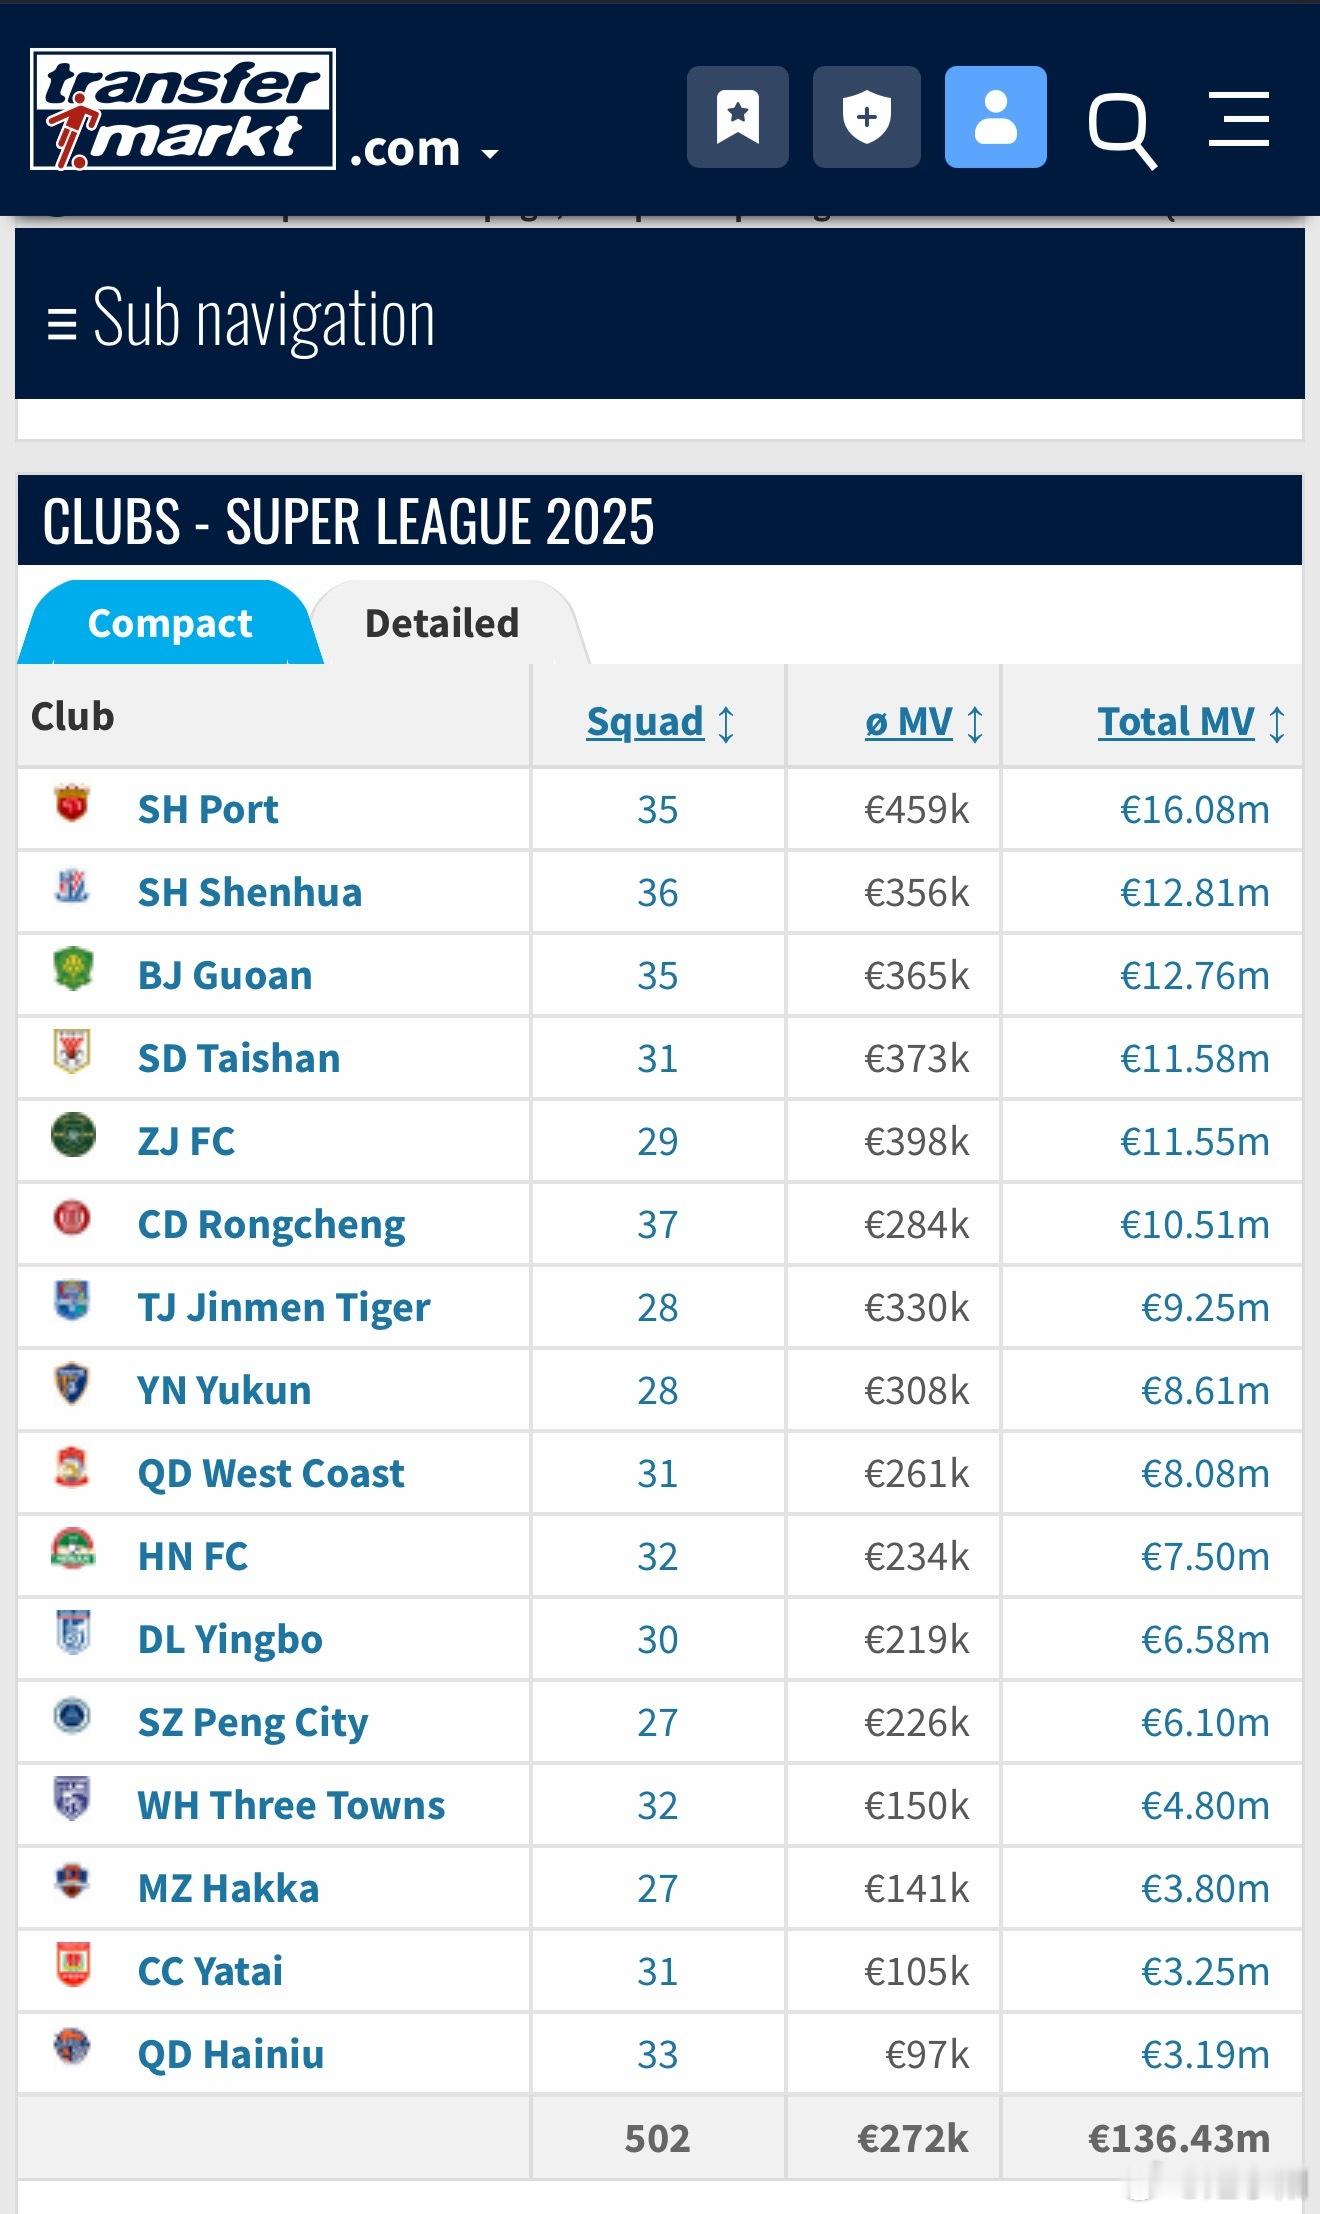Screen dimensions: 1320x2214
Task: Open the search magnifier icon
Action: pyautogui.click(x=1122, y=130)
